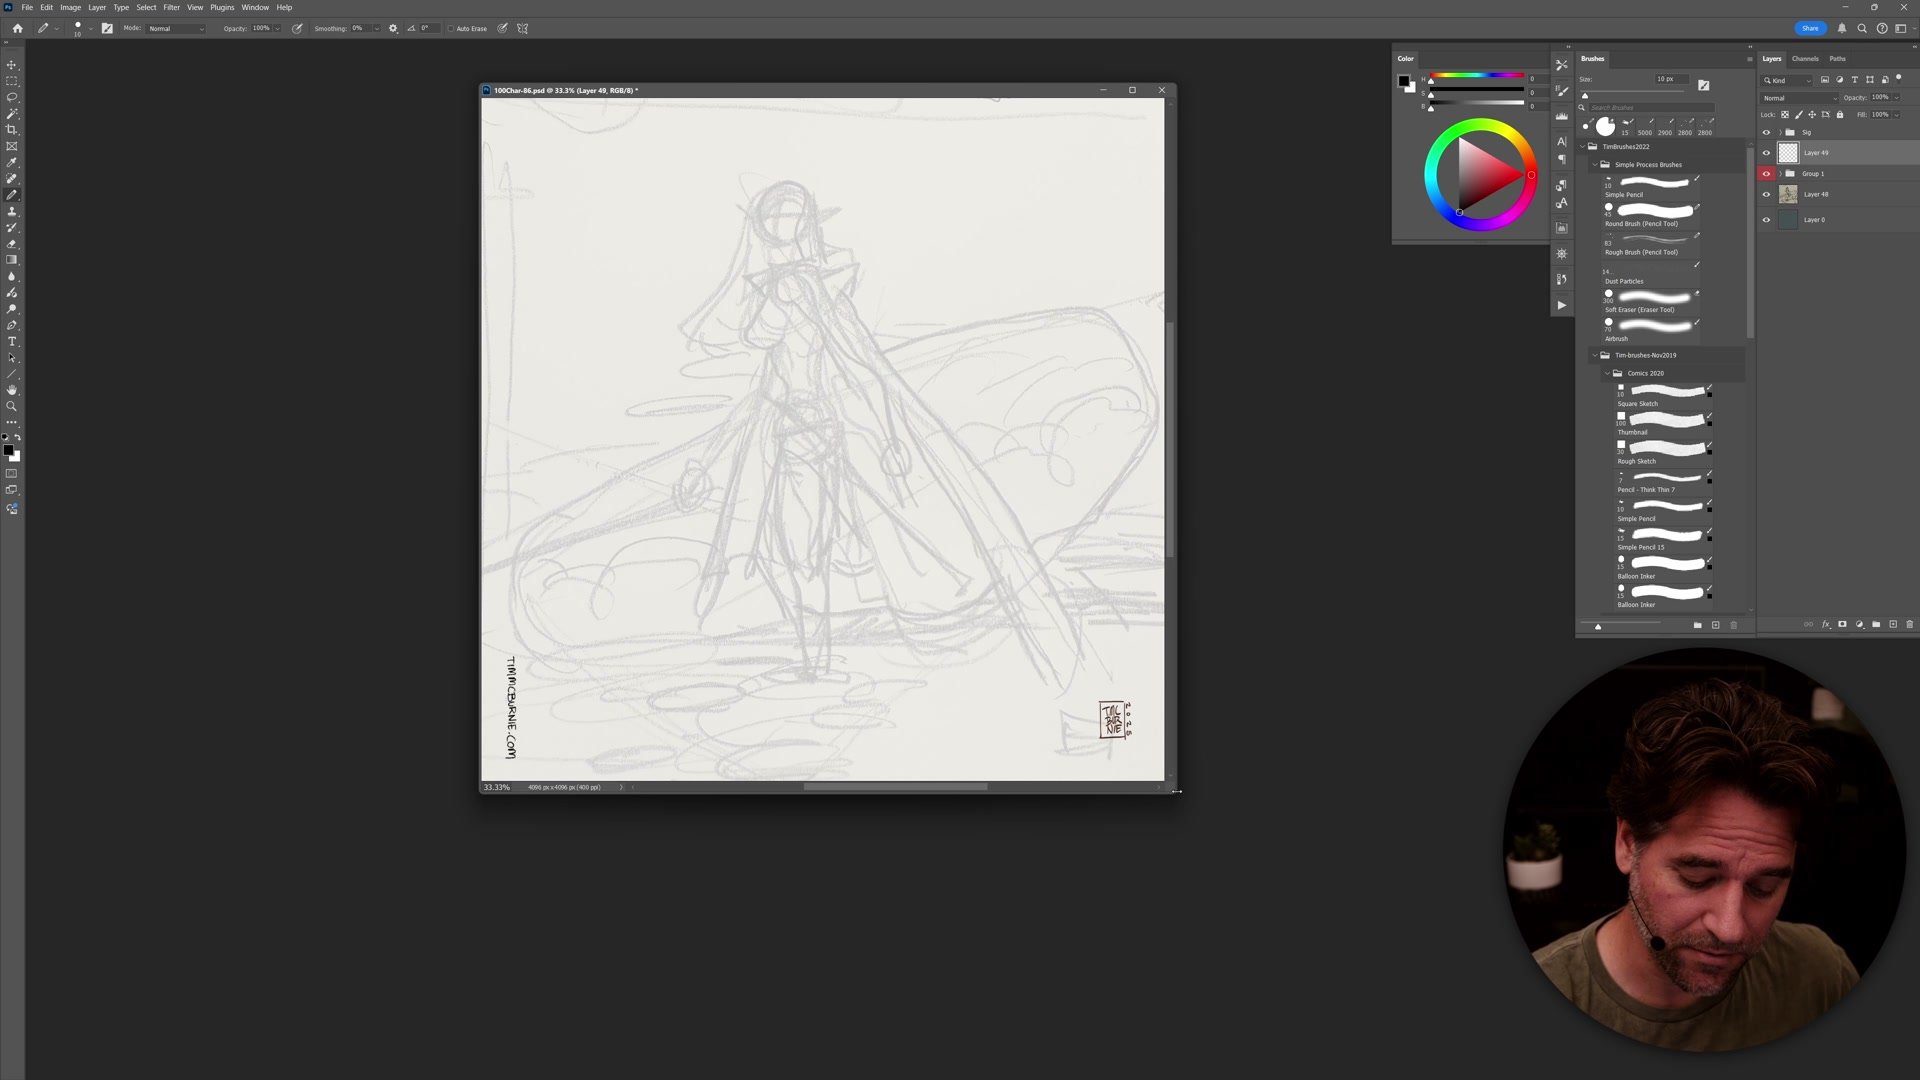The height and width of the screenshot is (1080, 1920).
Task: Switch to the Channels tab
Action: click(x=1805, y=59)
